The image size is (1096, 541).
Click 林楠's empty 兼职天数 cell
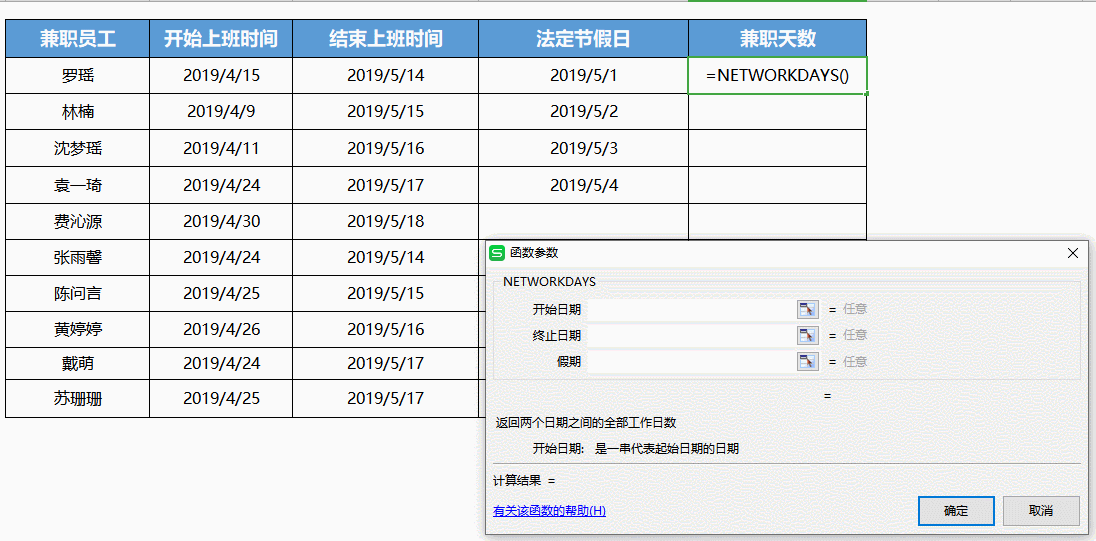(777, 111)
